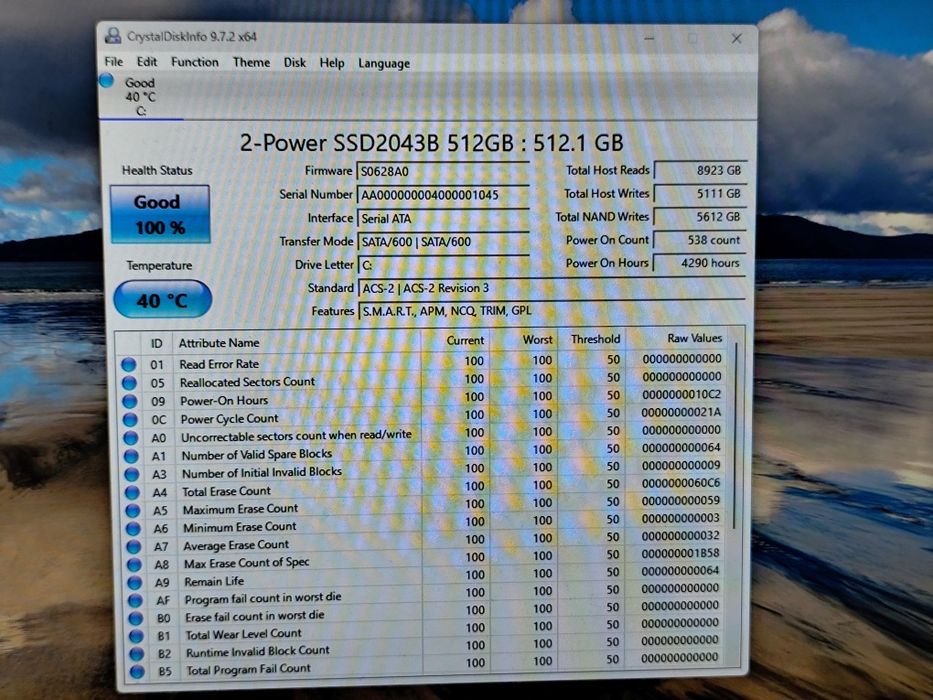
Task: Open the Edit menu
Action: click(146, 62)
